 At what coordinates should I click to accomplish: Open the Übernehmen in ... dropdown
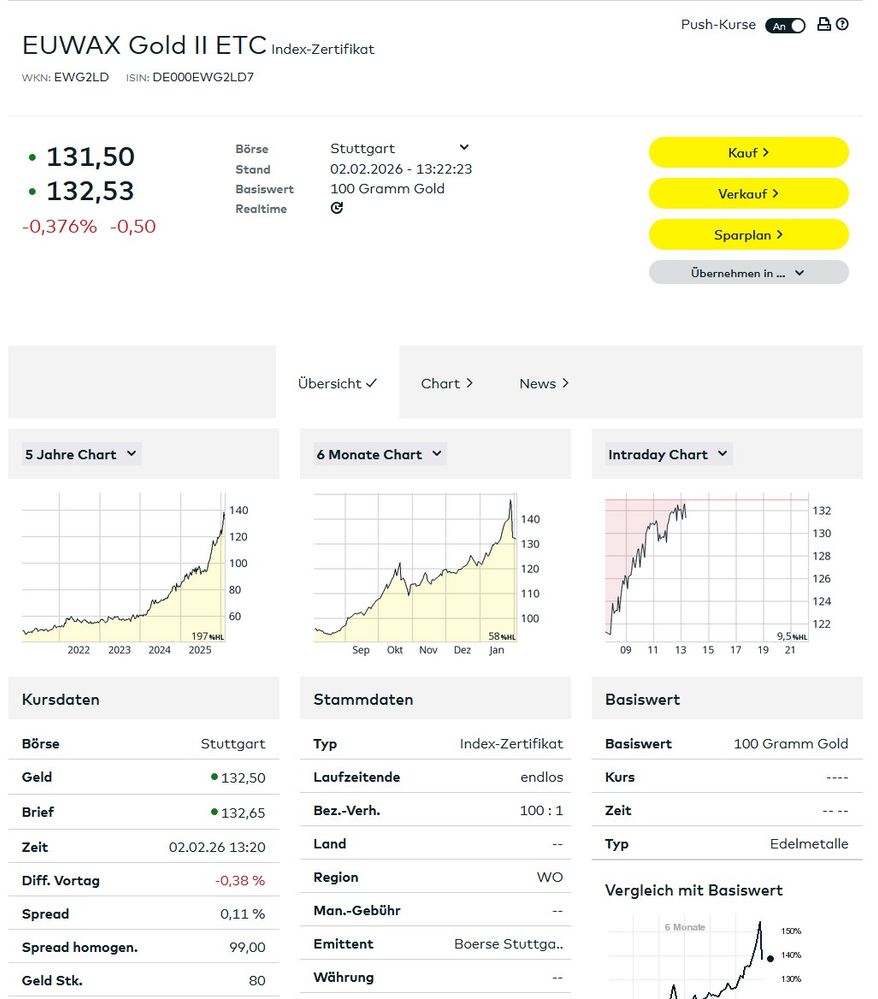coord(749,273)
